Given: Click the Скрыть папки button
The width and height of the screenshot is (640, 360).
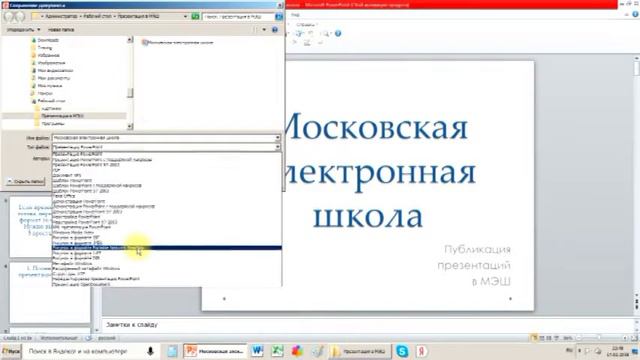Looking at the screenshot, I should coord(26,181).
